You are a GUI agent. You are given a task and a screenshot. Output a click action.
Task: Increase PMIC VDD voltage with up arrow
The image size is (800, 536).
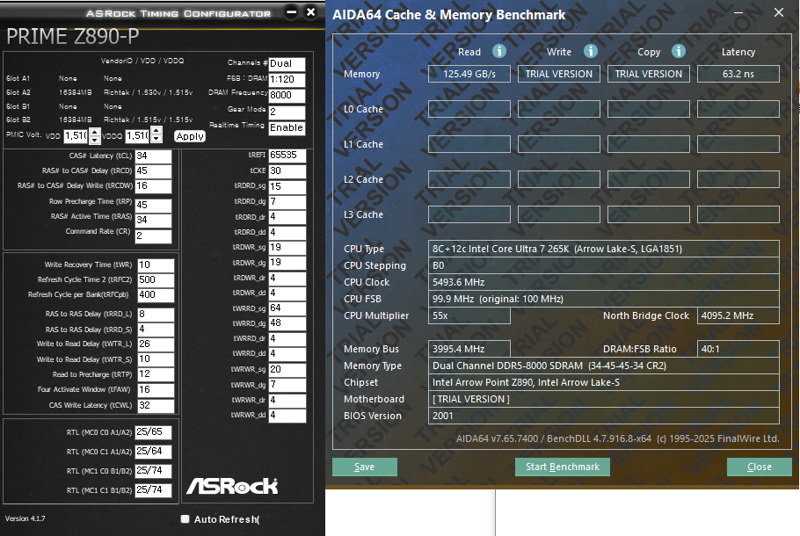coord(94,132)
